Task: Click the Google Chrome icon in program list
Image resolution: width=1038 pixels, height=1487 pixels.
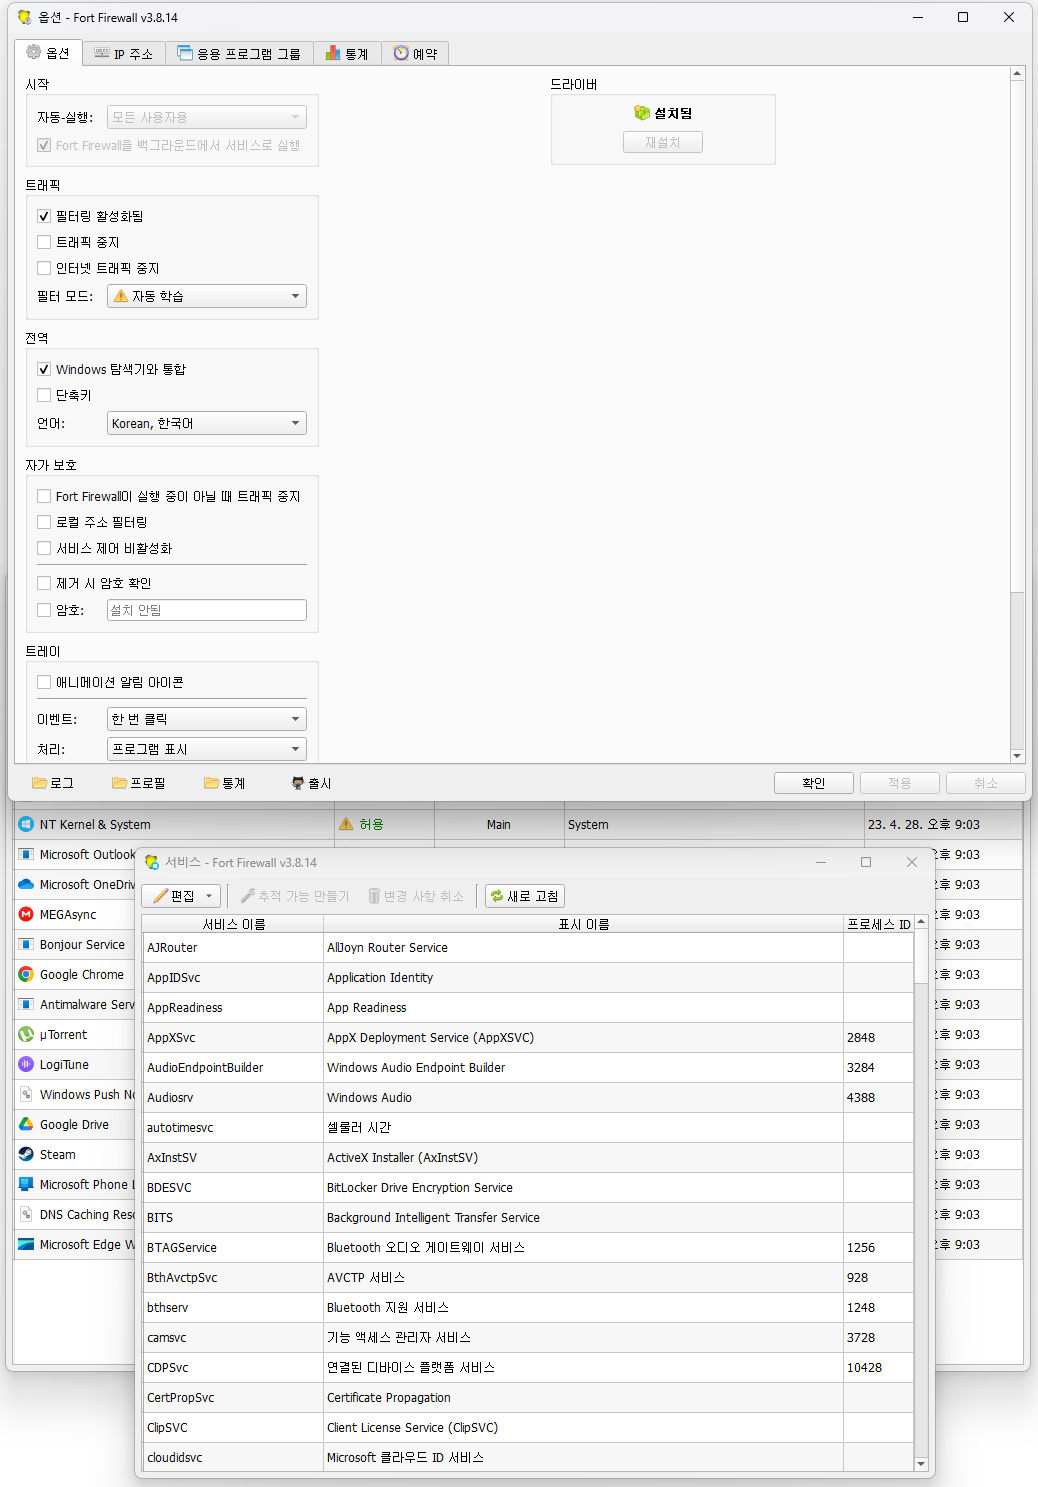Action: click(26, 974)
